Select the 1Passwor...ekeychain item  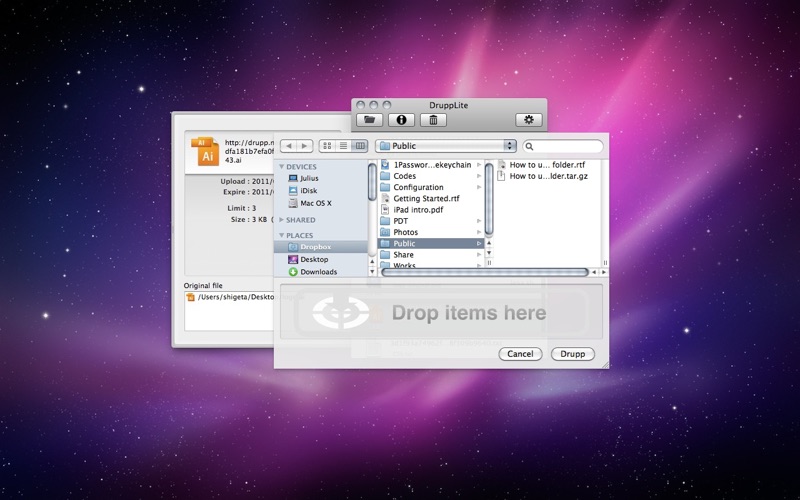(x=431, y=165)
